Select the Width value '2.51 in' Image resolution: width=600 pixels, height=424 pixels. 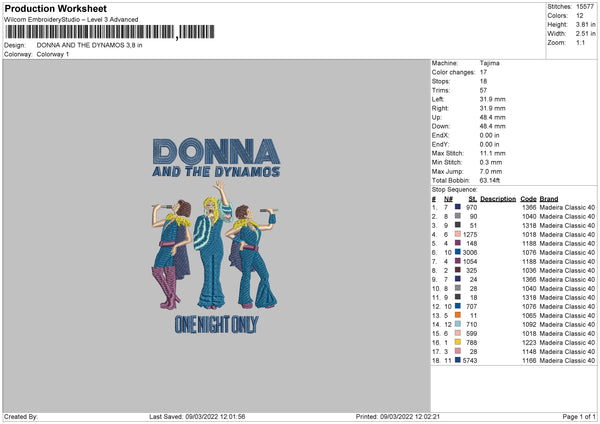click(x=585, y=34)
